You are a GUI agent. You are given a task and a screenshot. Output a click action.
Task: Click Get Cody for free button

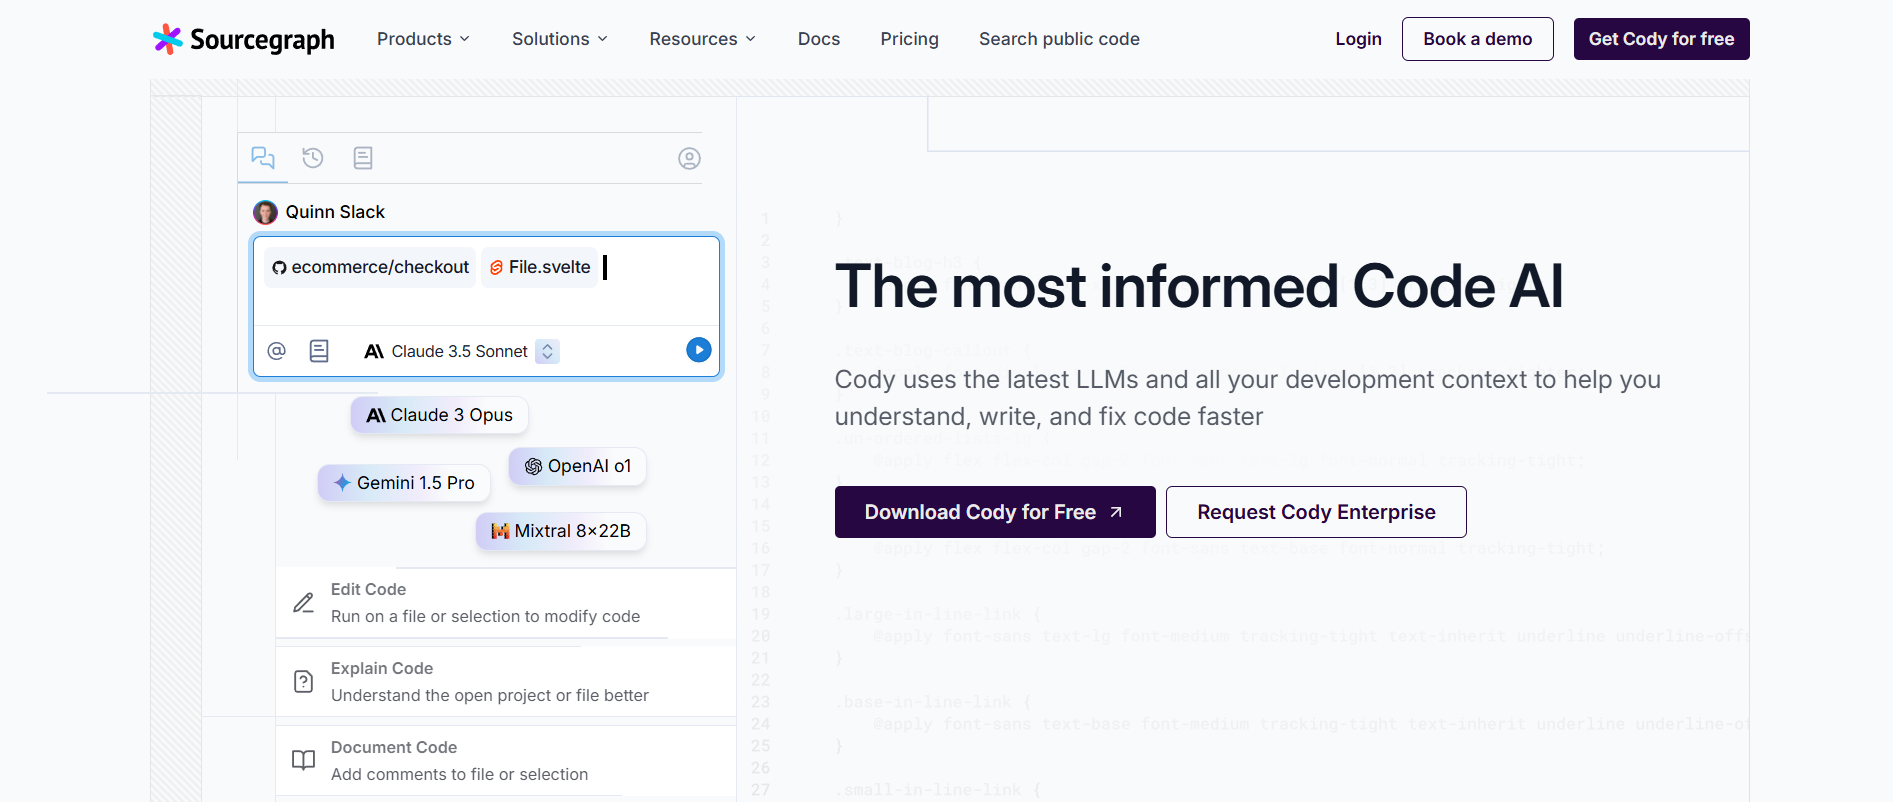point(1662,39)
